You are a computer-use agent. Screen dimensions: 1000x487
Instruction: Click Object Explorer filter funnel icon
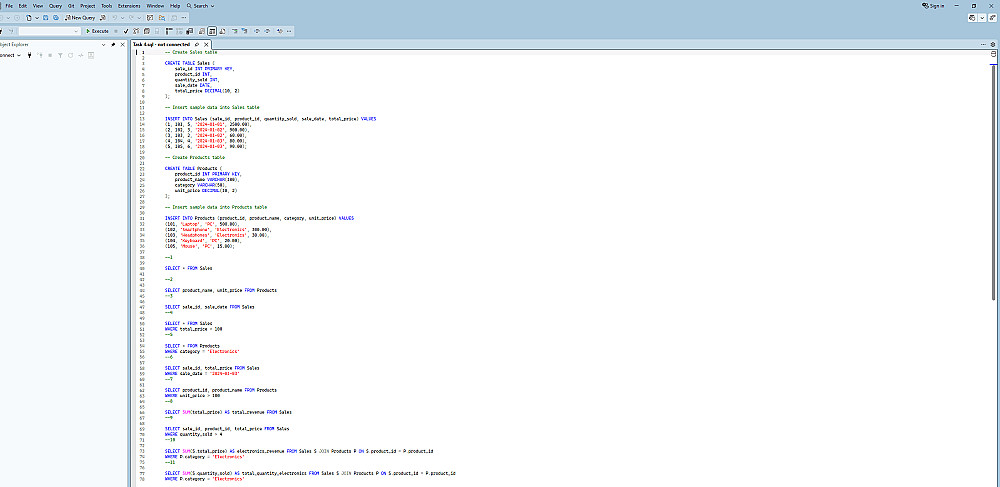60,55
